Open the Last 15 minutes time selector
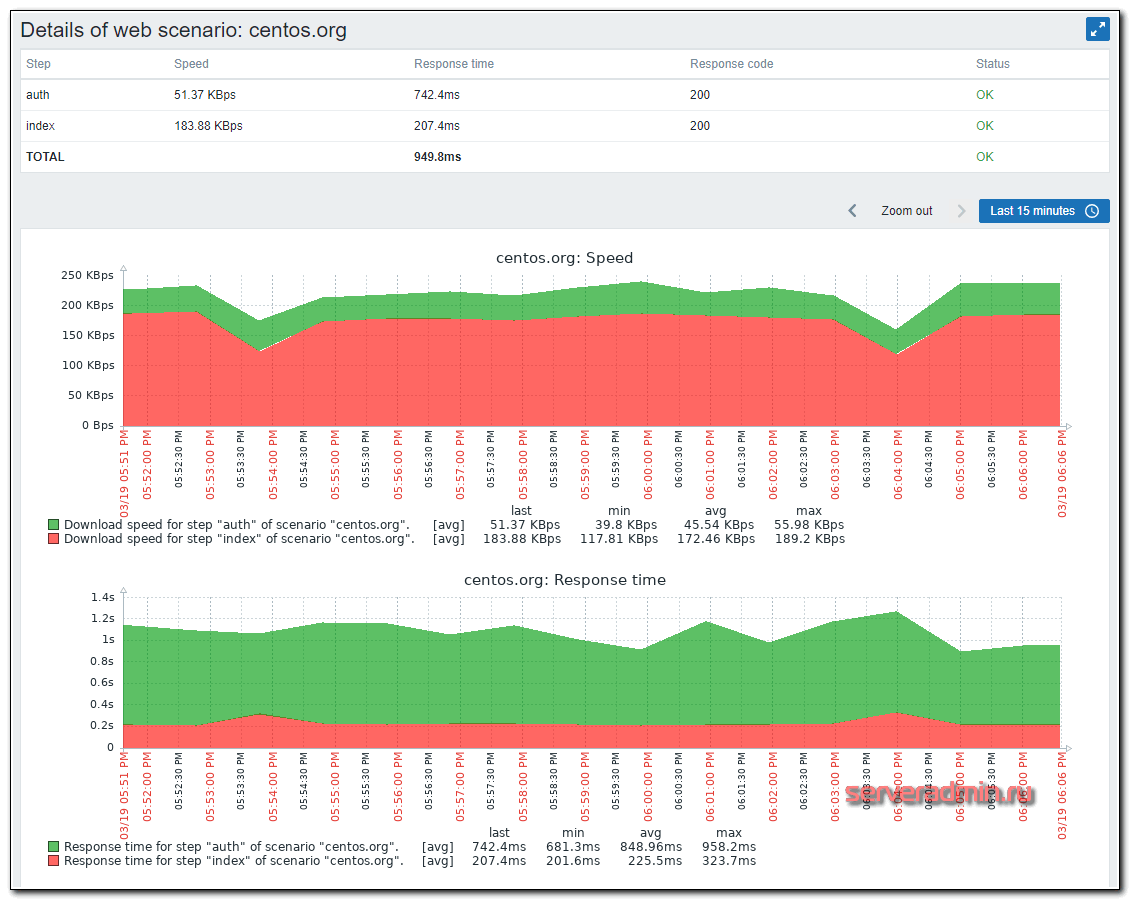This screenshot has width=1131, height=901. 1043,211
